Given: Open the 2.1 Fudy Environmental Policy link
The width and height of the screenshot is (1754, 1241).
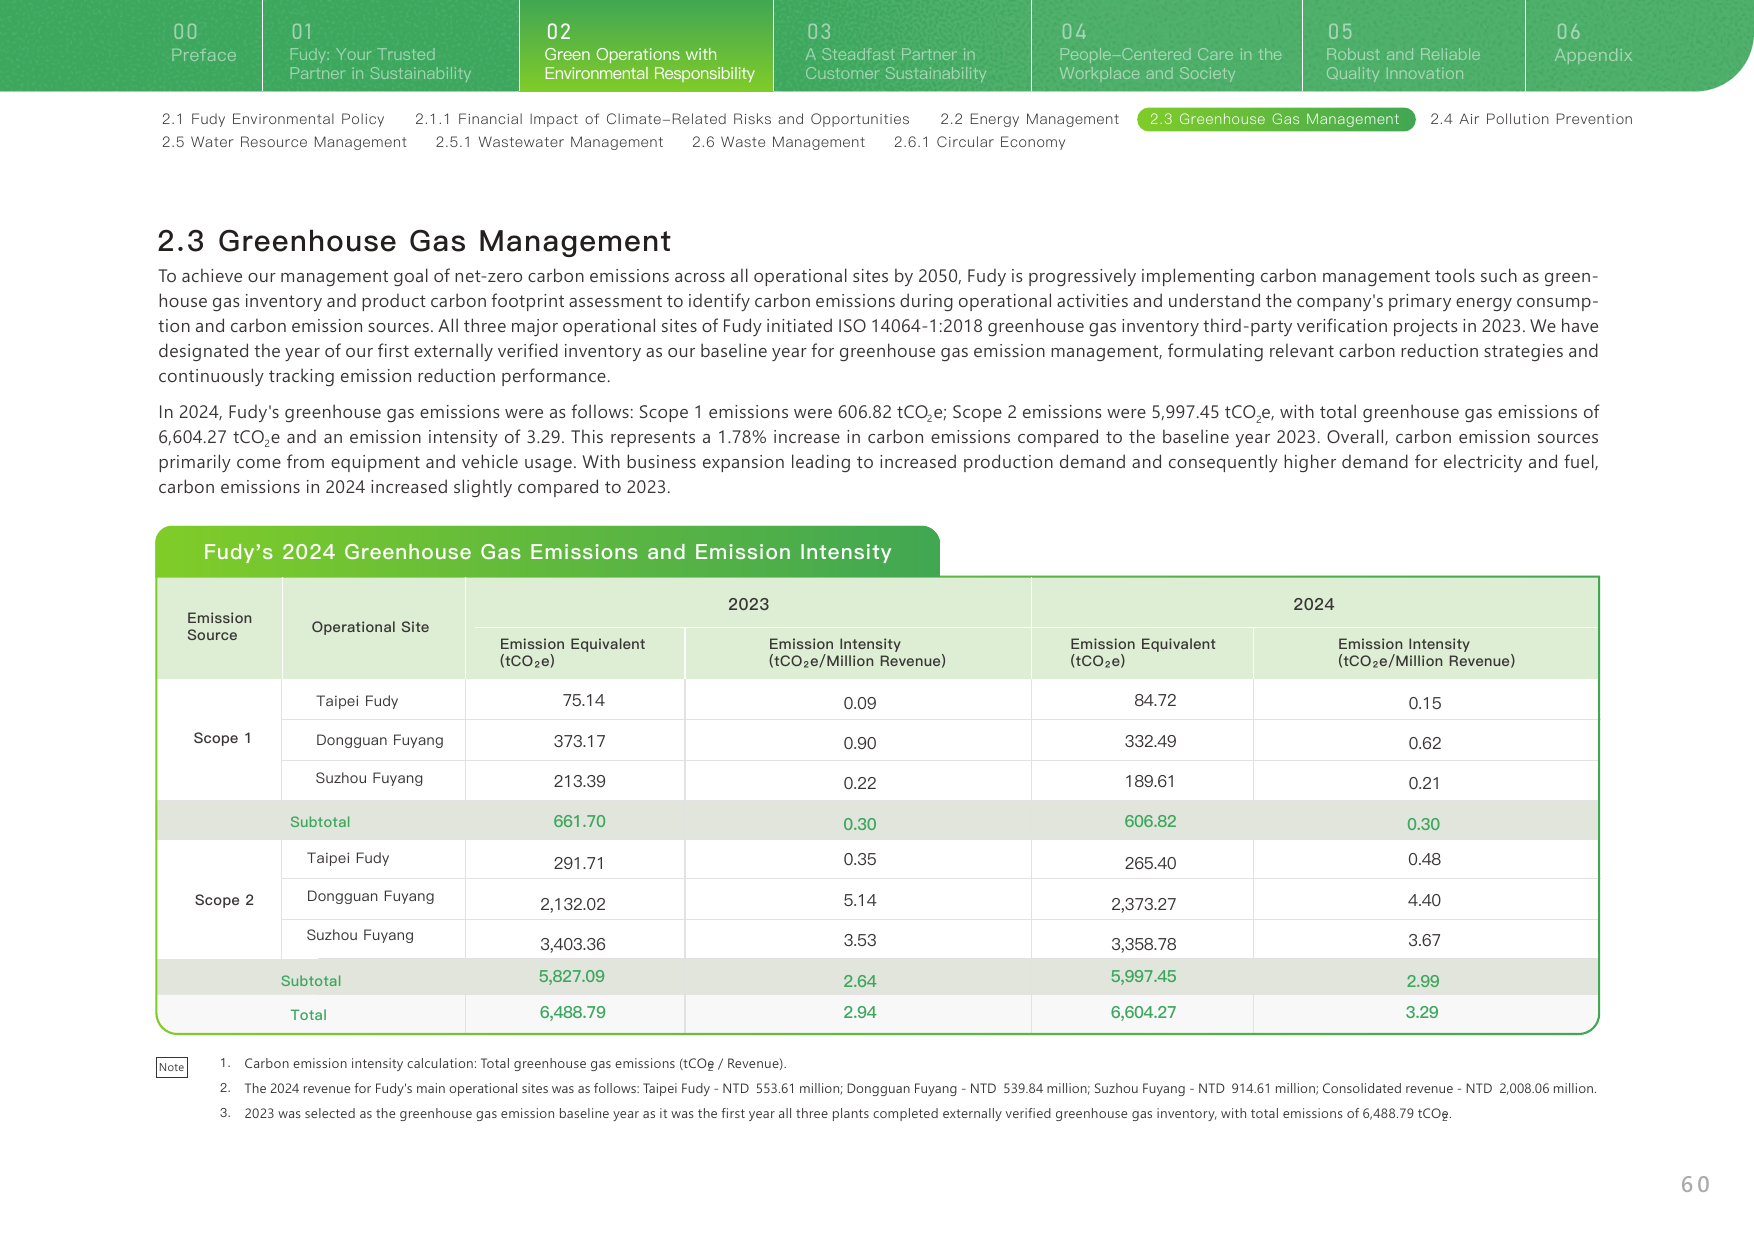Looking at the screenshot, I should (x=273, y=119).
